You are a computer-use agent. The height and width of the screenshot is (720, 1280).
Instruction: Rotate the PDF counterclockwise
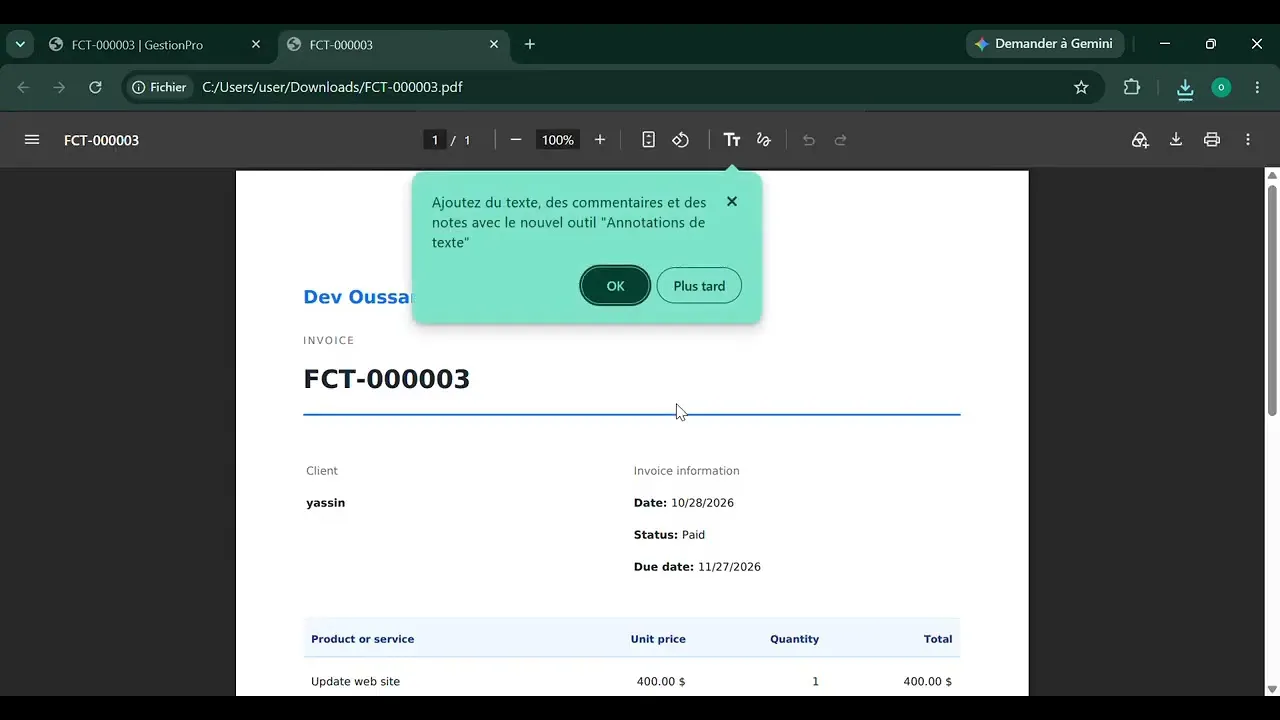[681, 140]
